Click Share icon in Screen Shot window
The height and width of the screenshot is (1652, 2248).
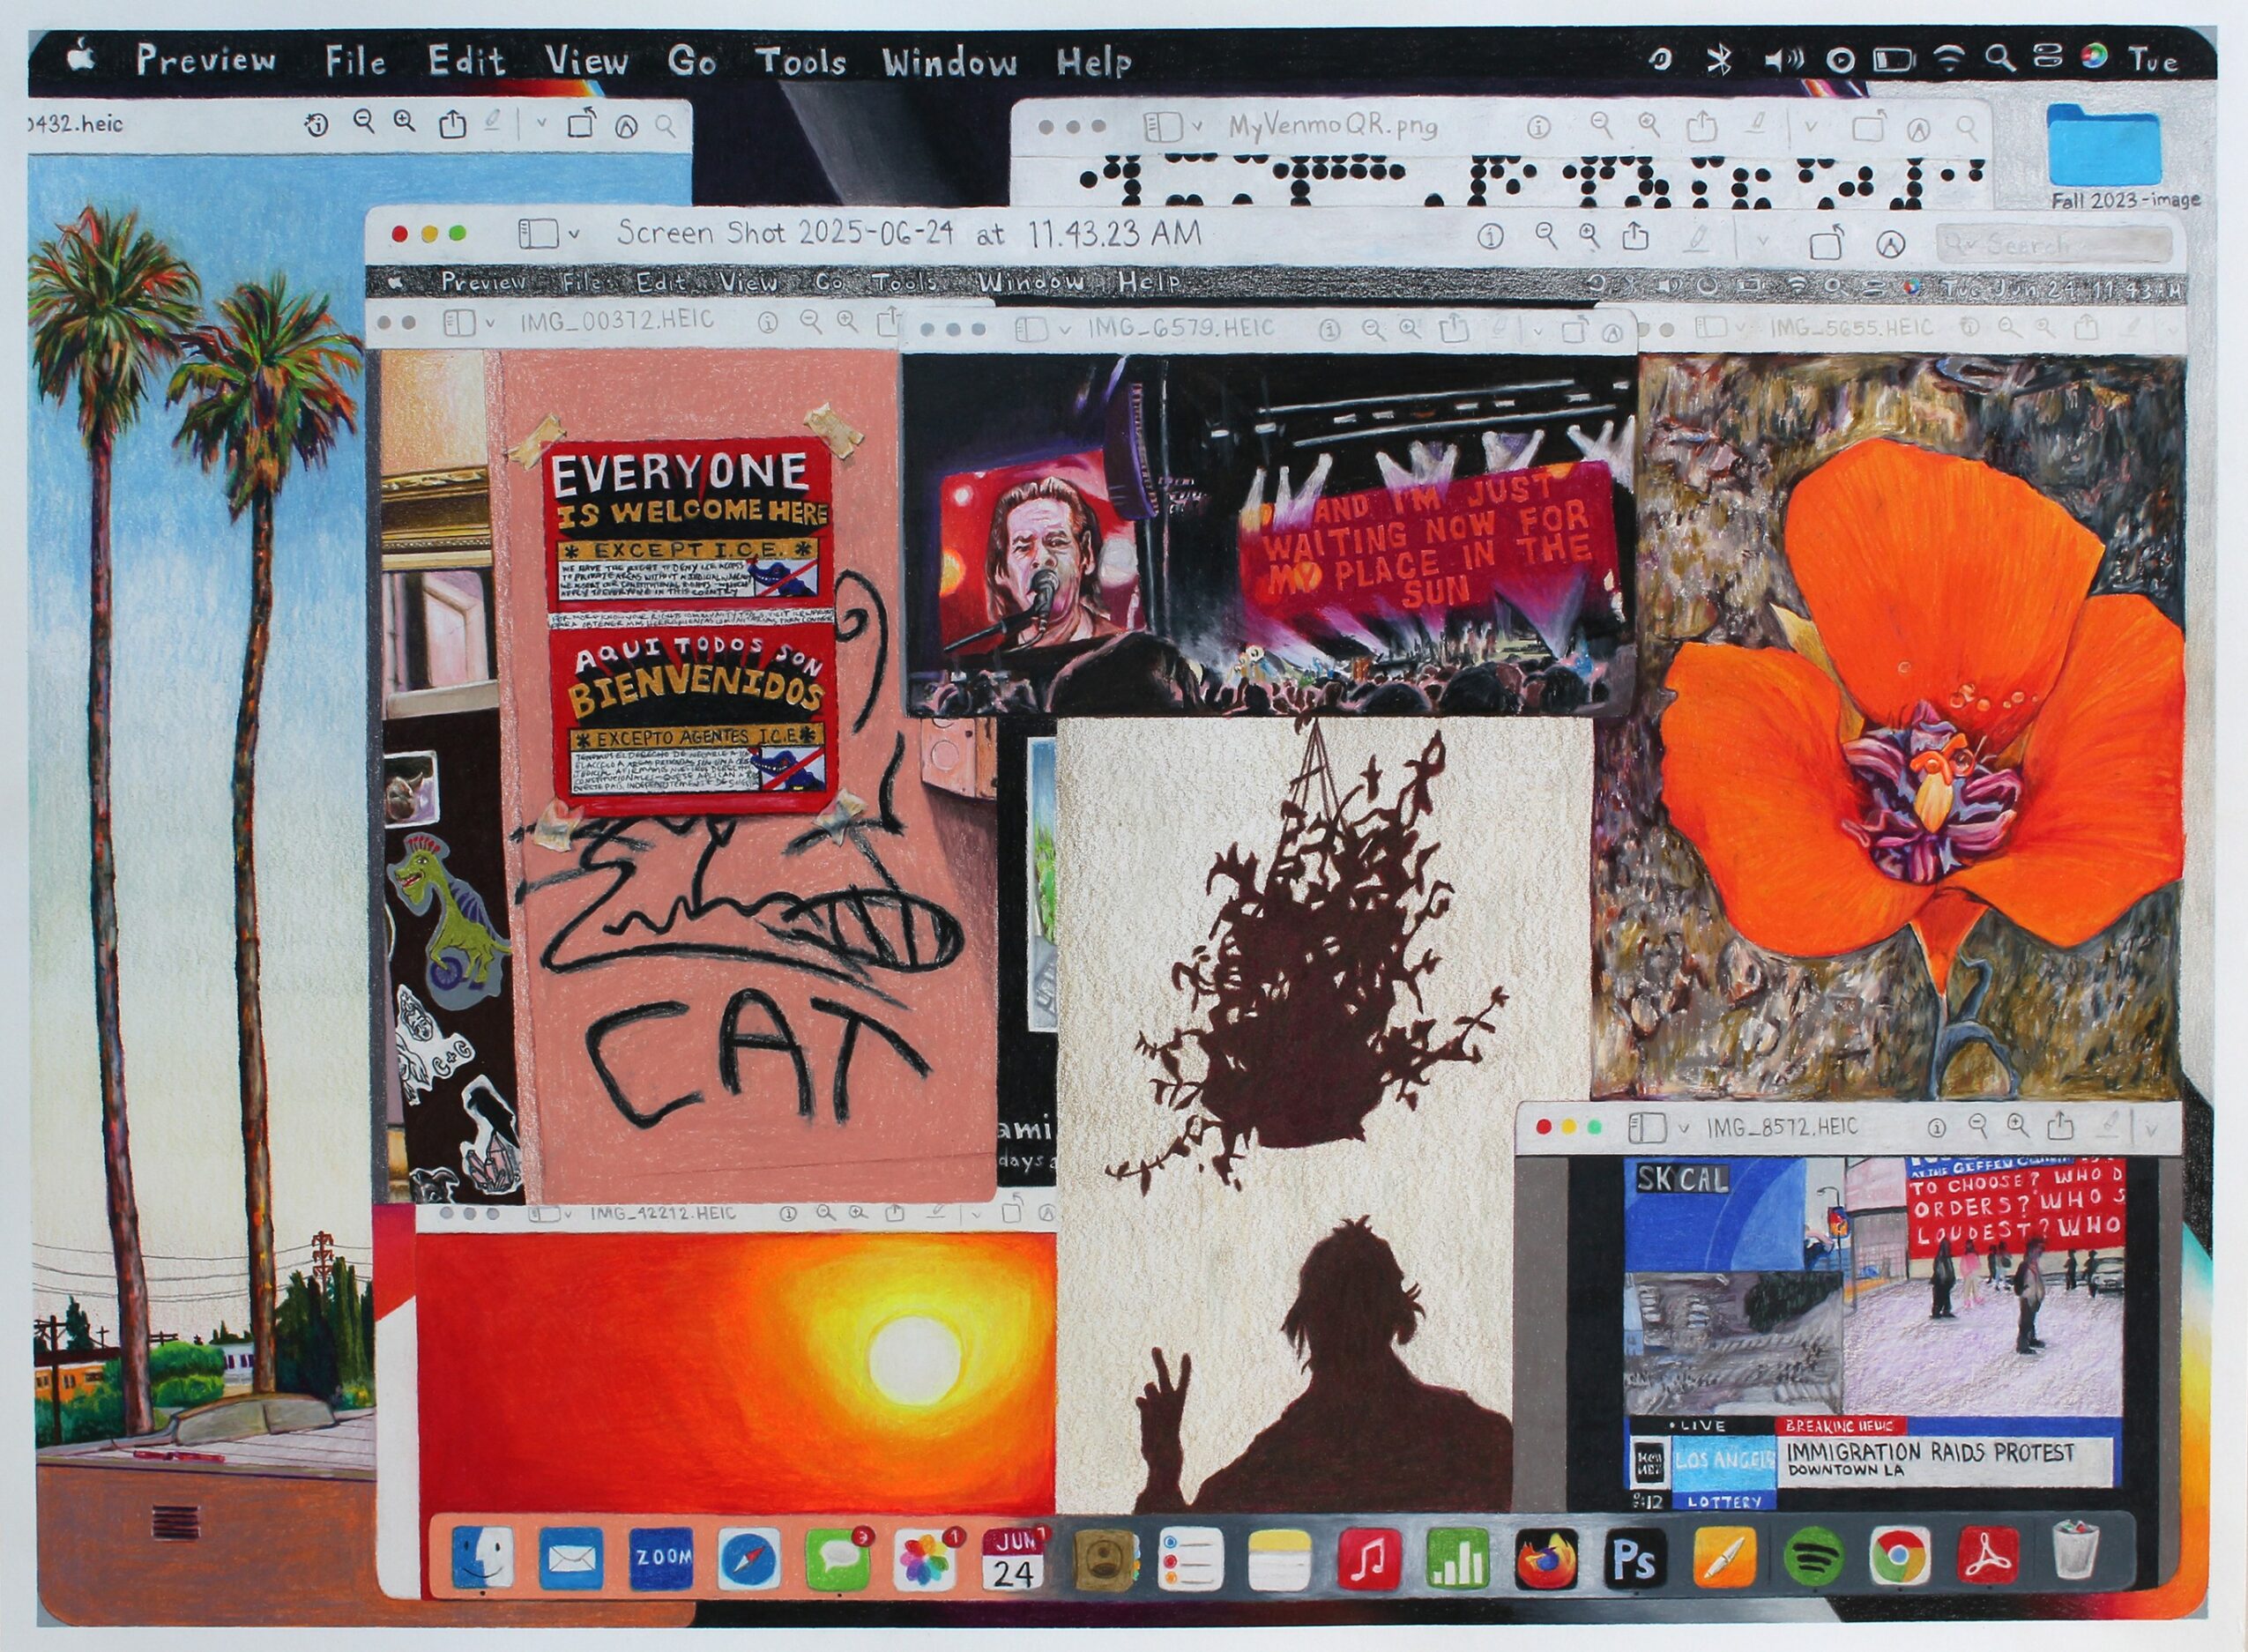1634,237
